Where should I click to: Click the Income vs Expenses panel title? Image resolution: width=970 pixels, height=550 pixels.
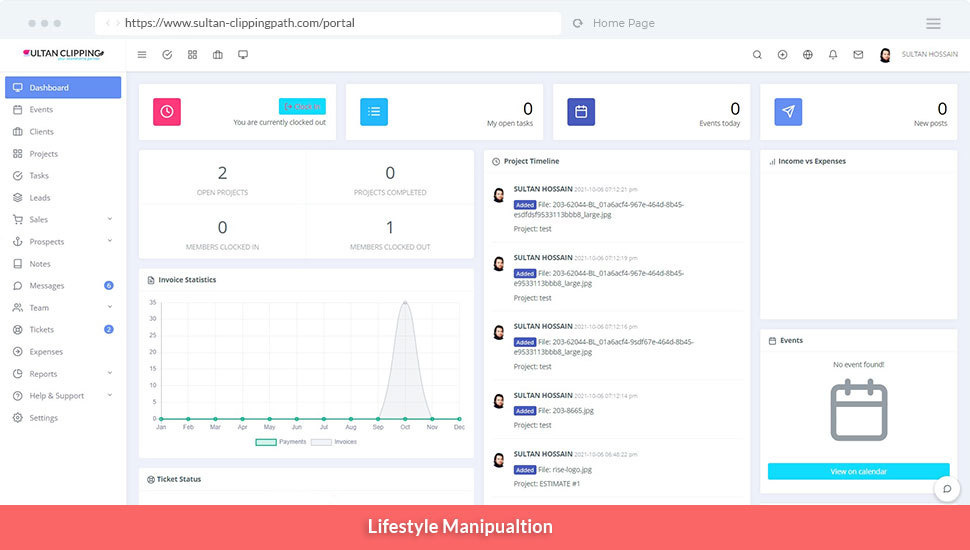pos(812,161)
